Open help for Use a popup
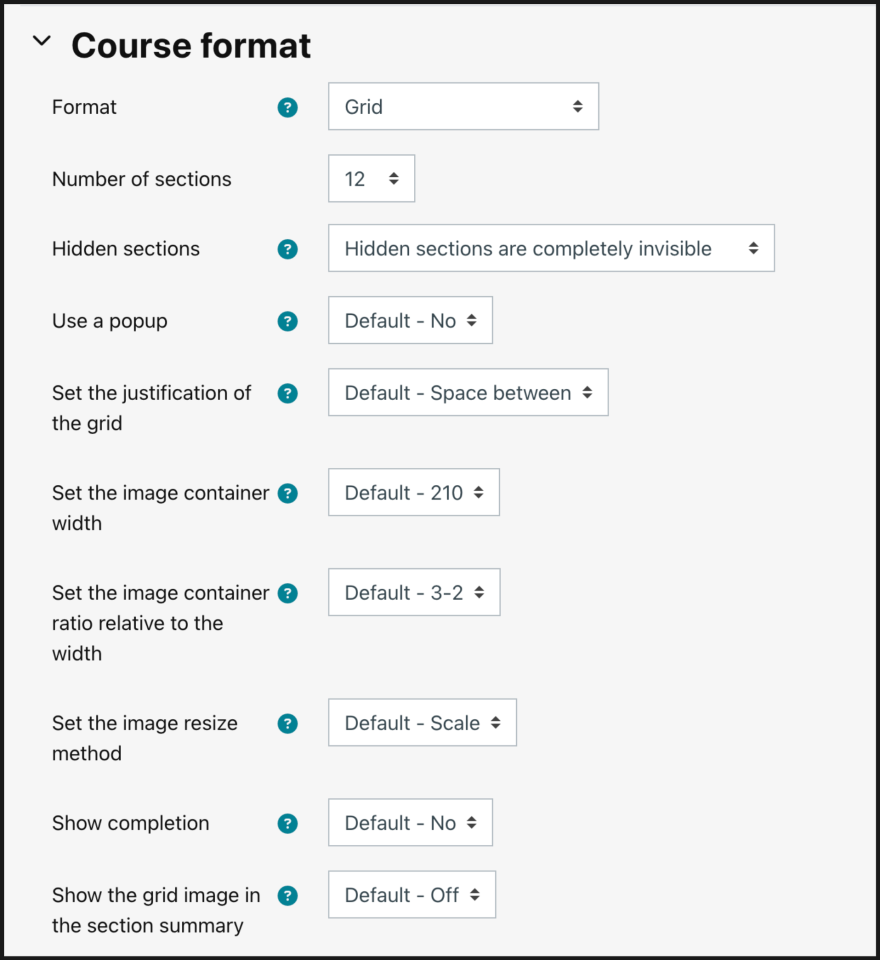880x960 pixels. click(x=288, y=321)
